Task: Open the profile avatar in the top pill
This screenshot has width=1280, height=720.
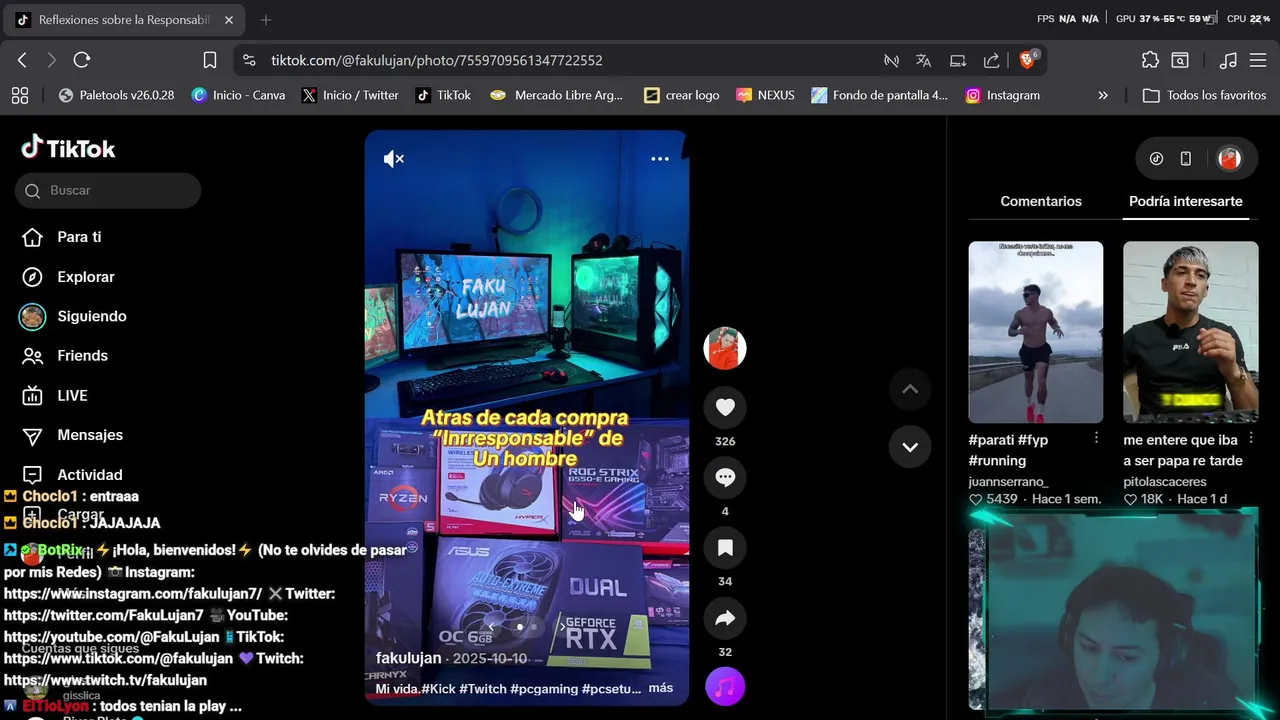Action: point(1229,158)
